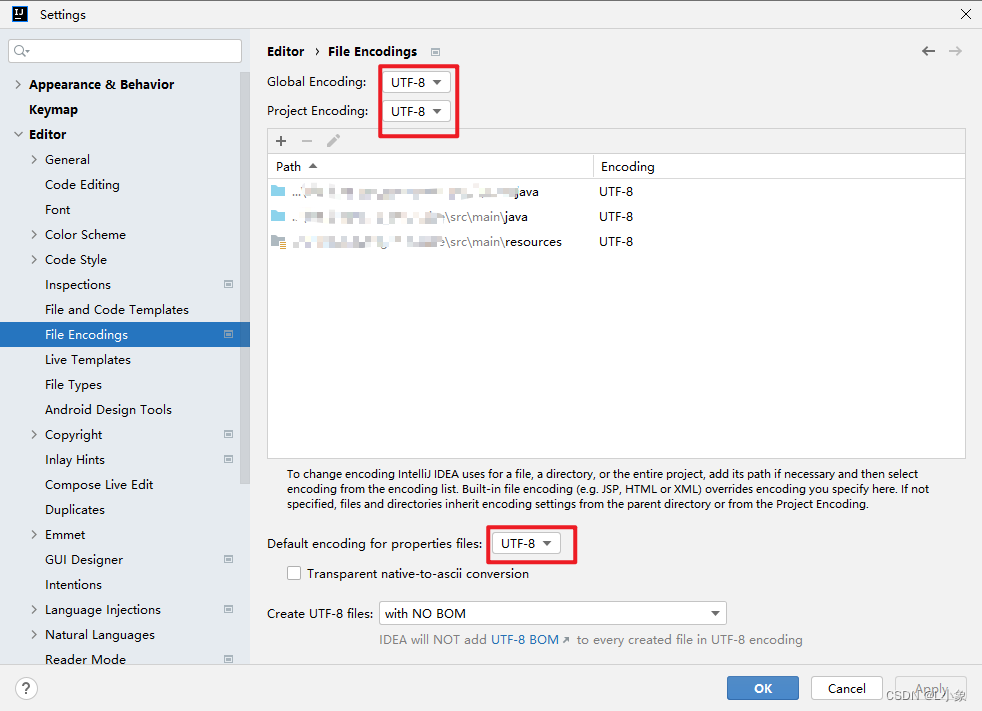Click the OK button
Screen dimensions: 982x711
point(763,688)
